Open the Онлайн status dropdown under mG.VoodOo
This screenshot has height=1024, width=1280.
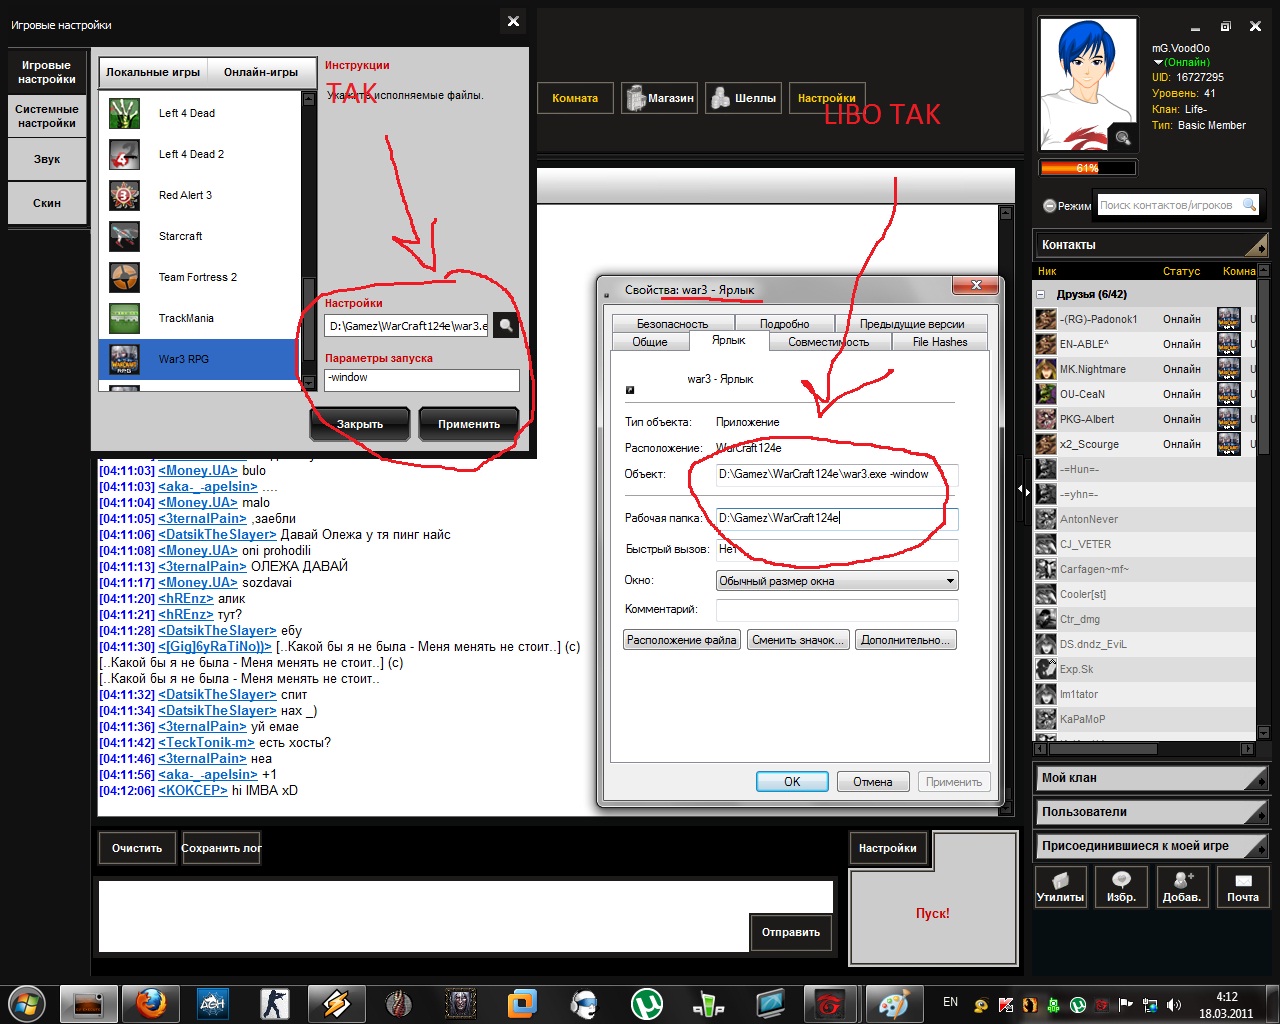[x=1181, y=62]
